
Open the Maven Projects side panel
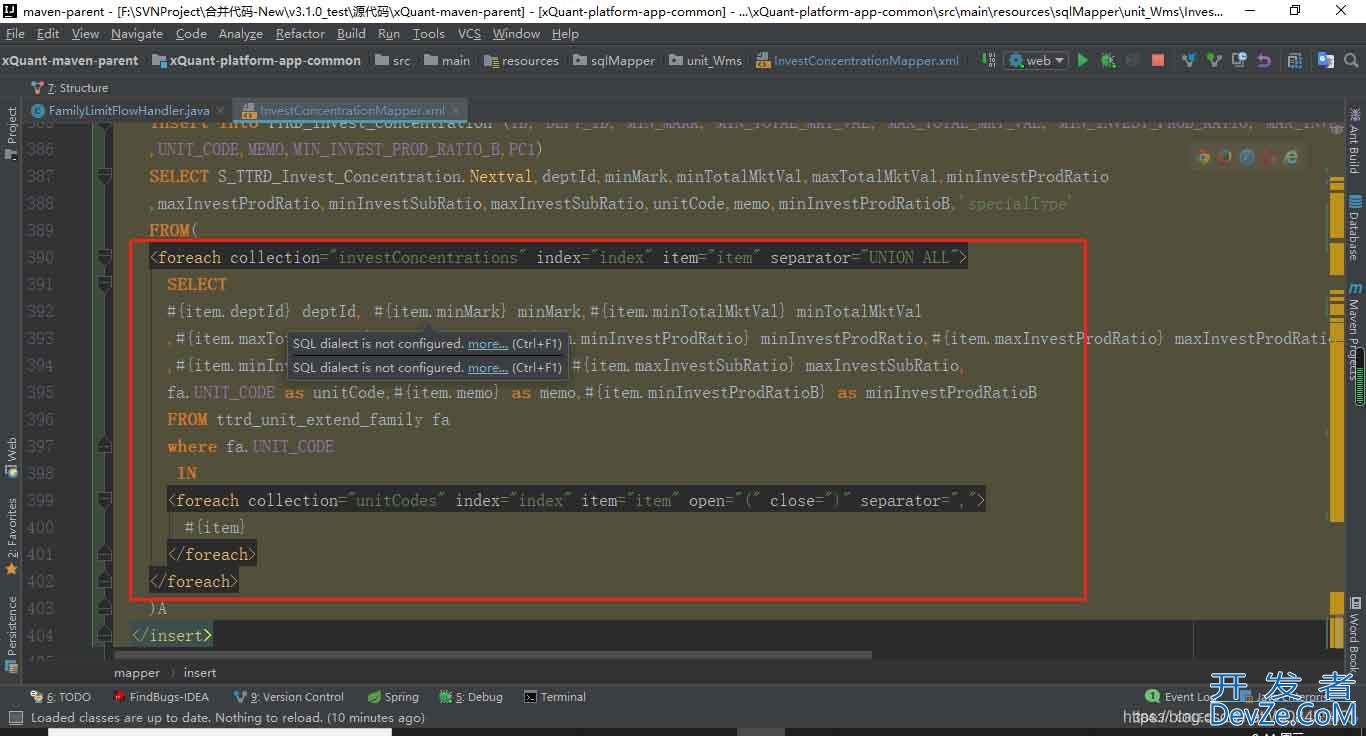(1354, 333)
